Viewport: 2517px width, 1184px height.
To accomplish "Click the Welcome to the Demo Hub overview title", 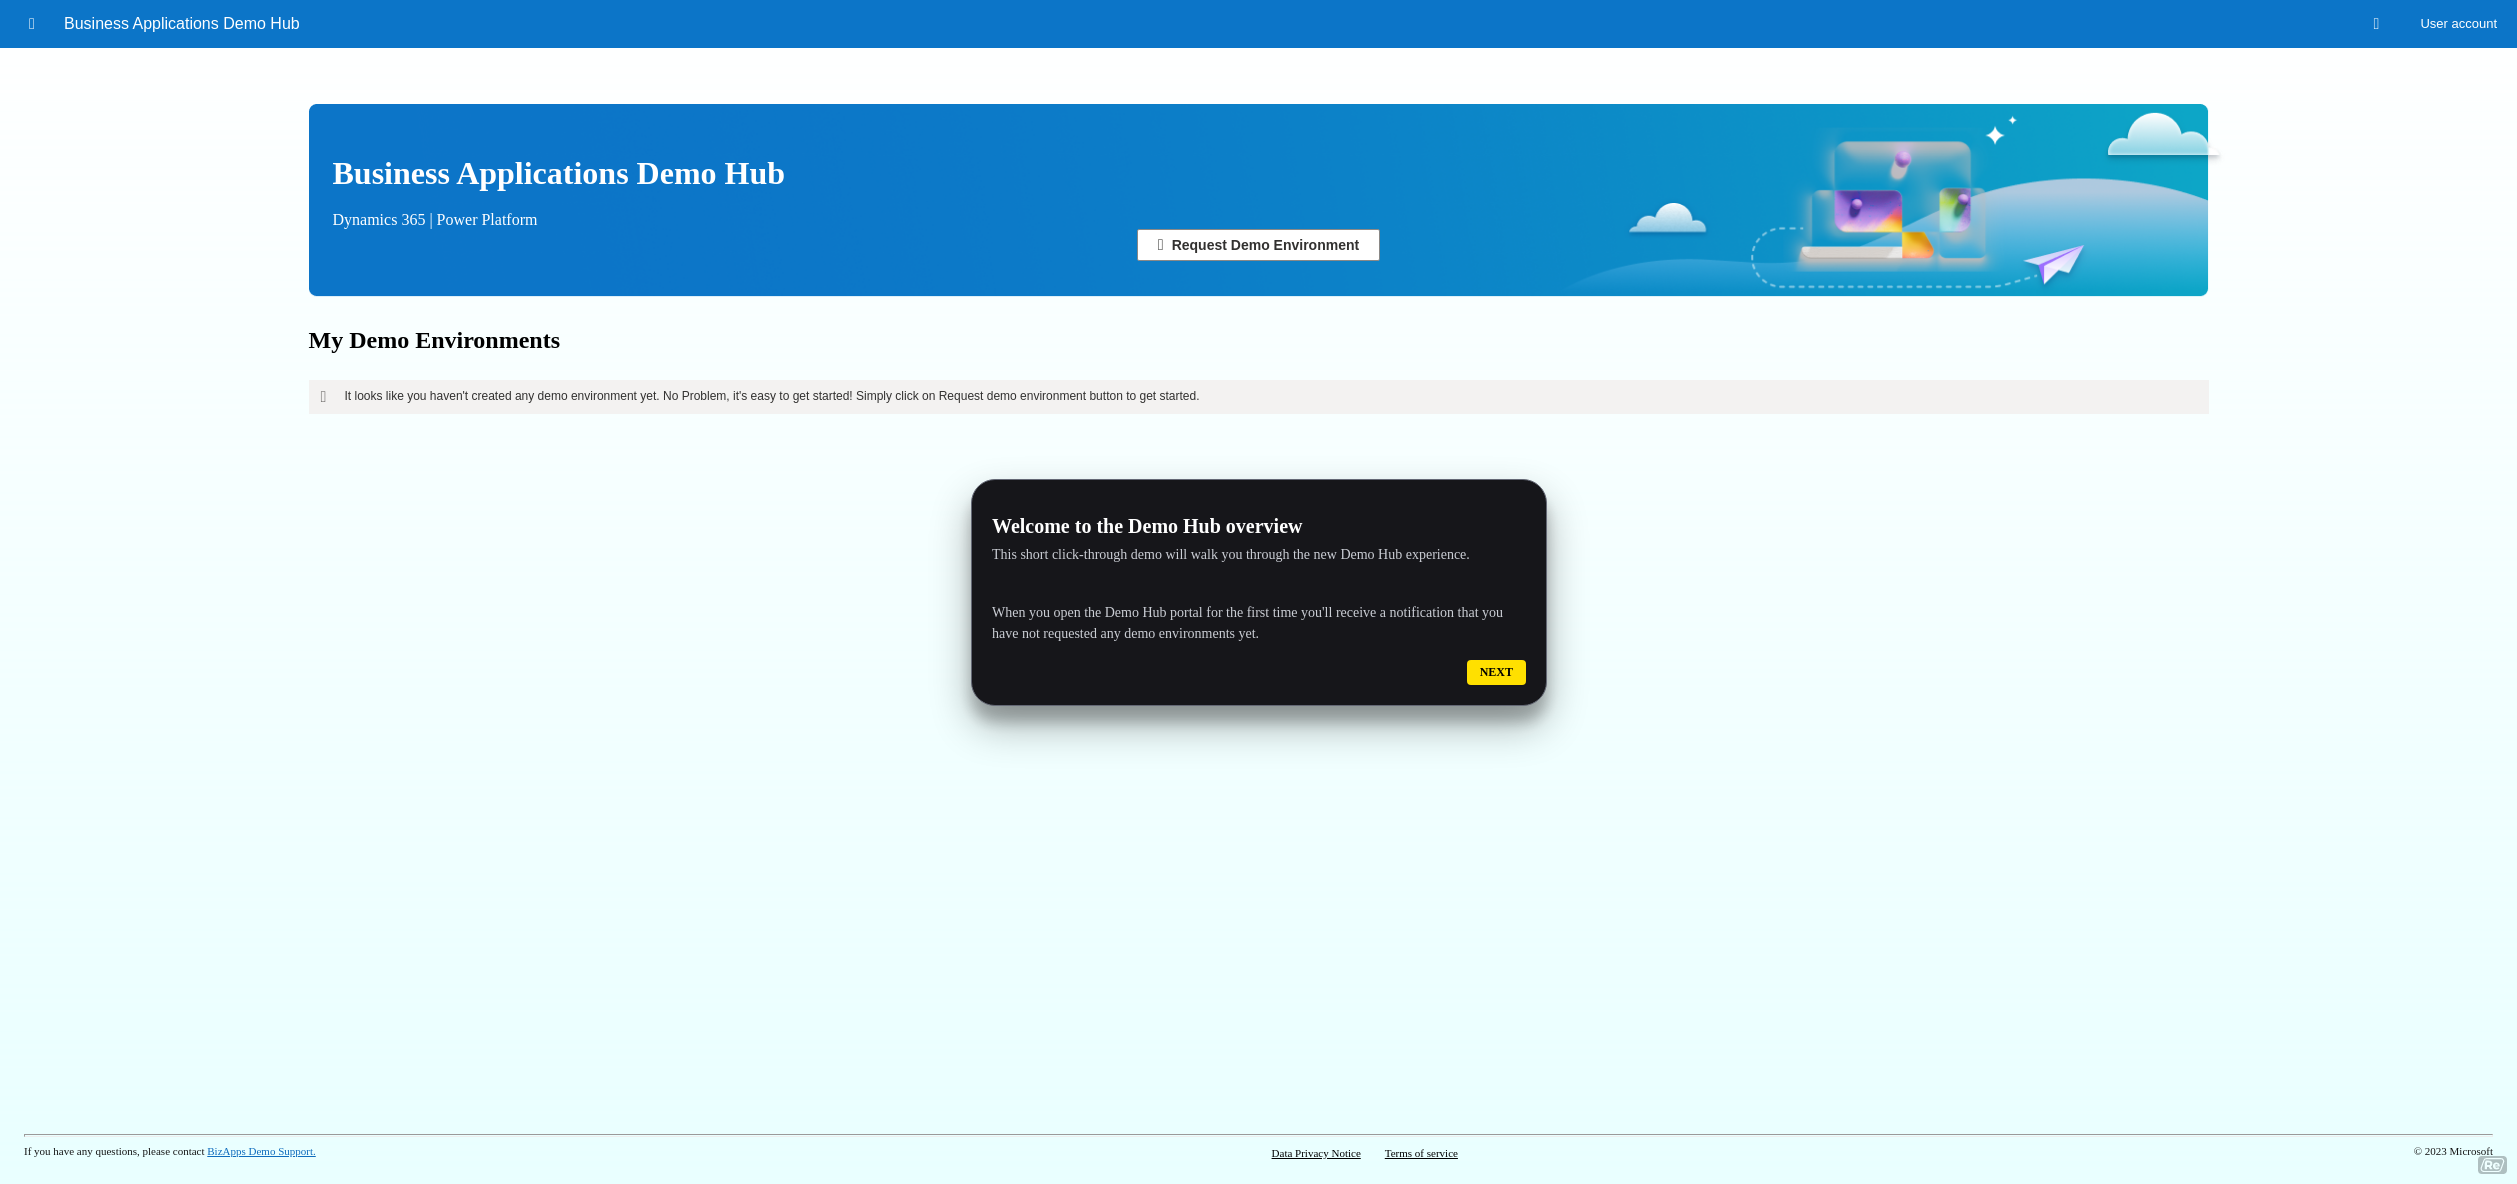I will click(x=1147, y=525).
